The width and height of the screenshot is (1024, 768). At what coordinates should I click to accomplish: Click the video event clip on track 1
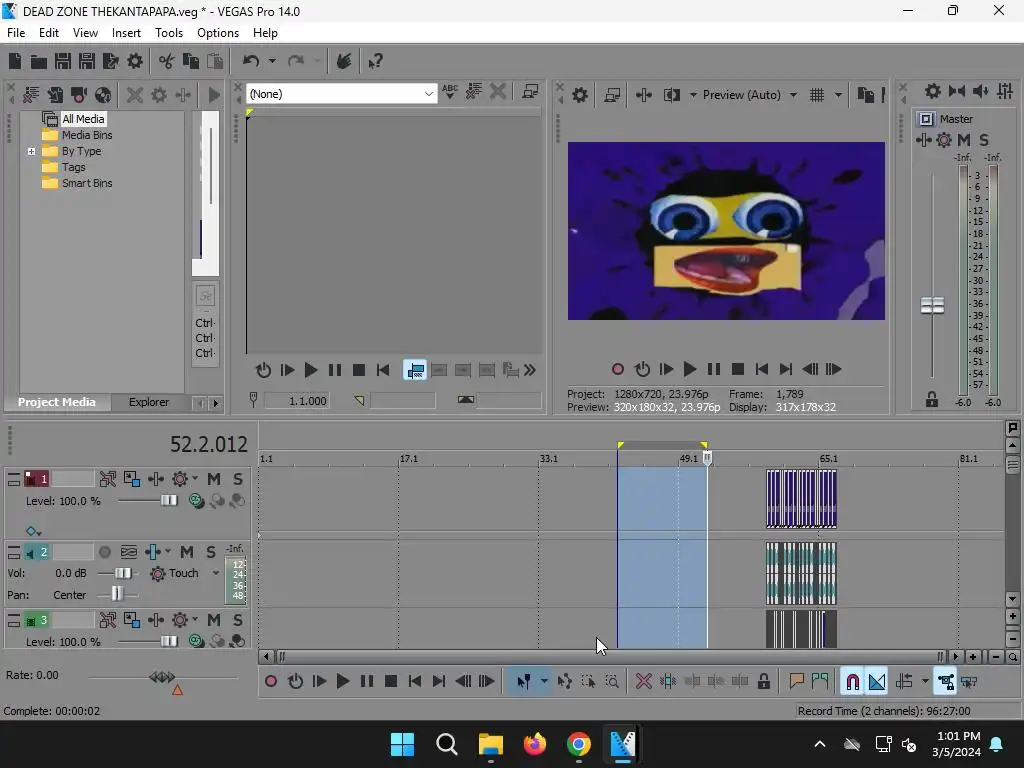pos(801,499)
